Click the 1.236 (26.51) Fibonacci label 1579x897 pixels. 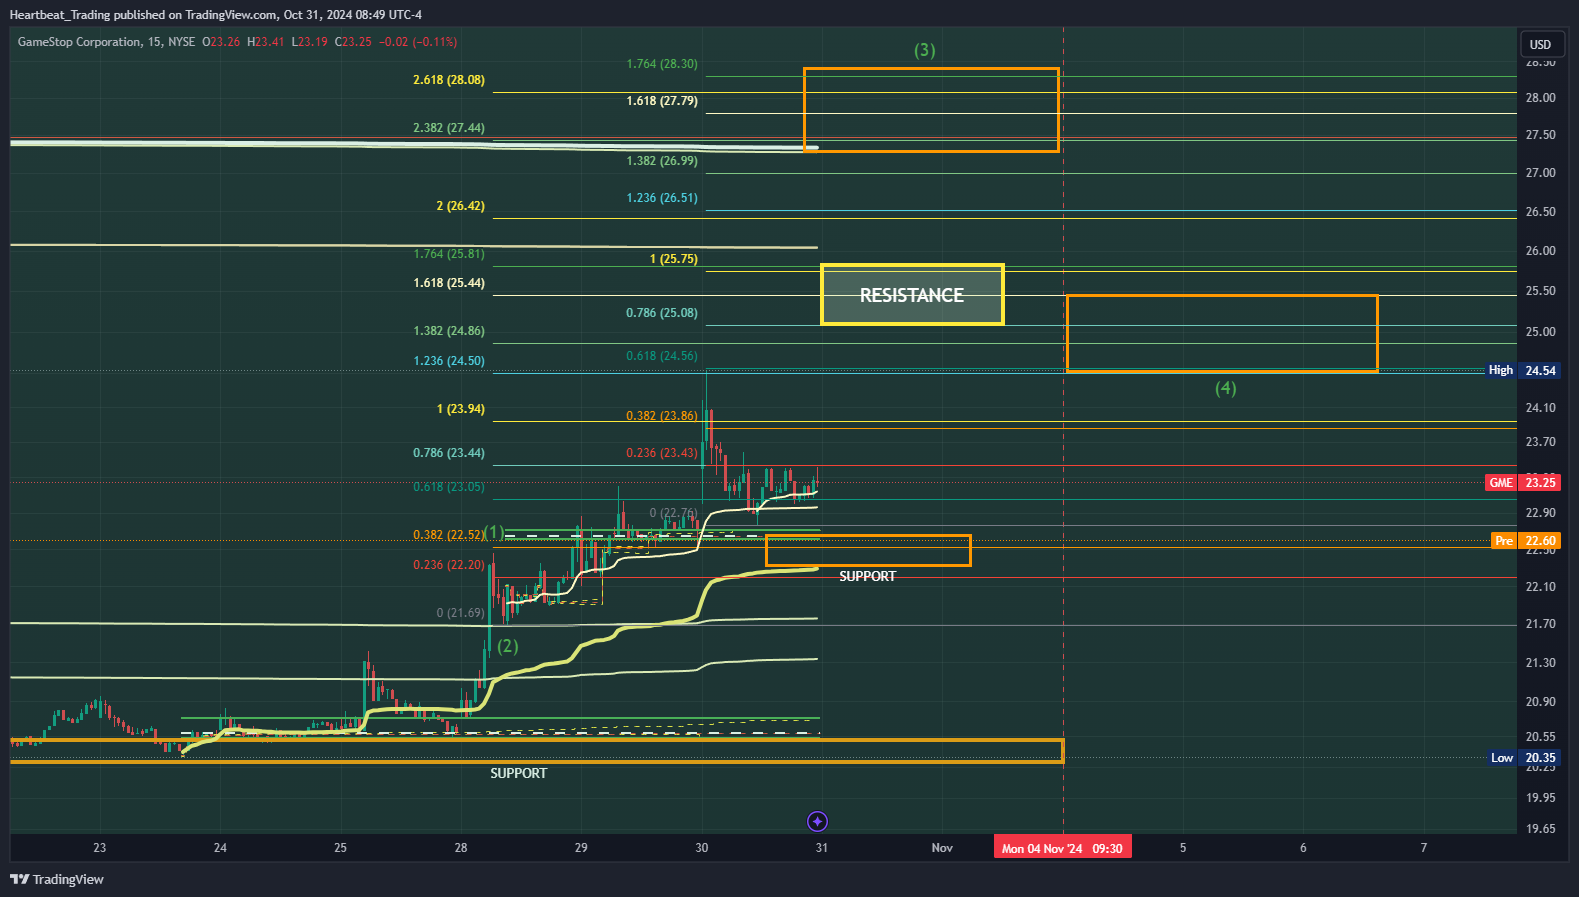(x=662, y=198)
